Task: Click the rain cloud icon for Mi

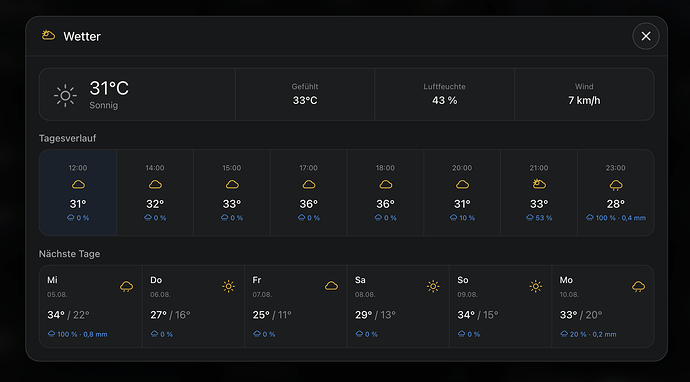Action: point(126,287)
